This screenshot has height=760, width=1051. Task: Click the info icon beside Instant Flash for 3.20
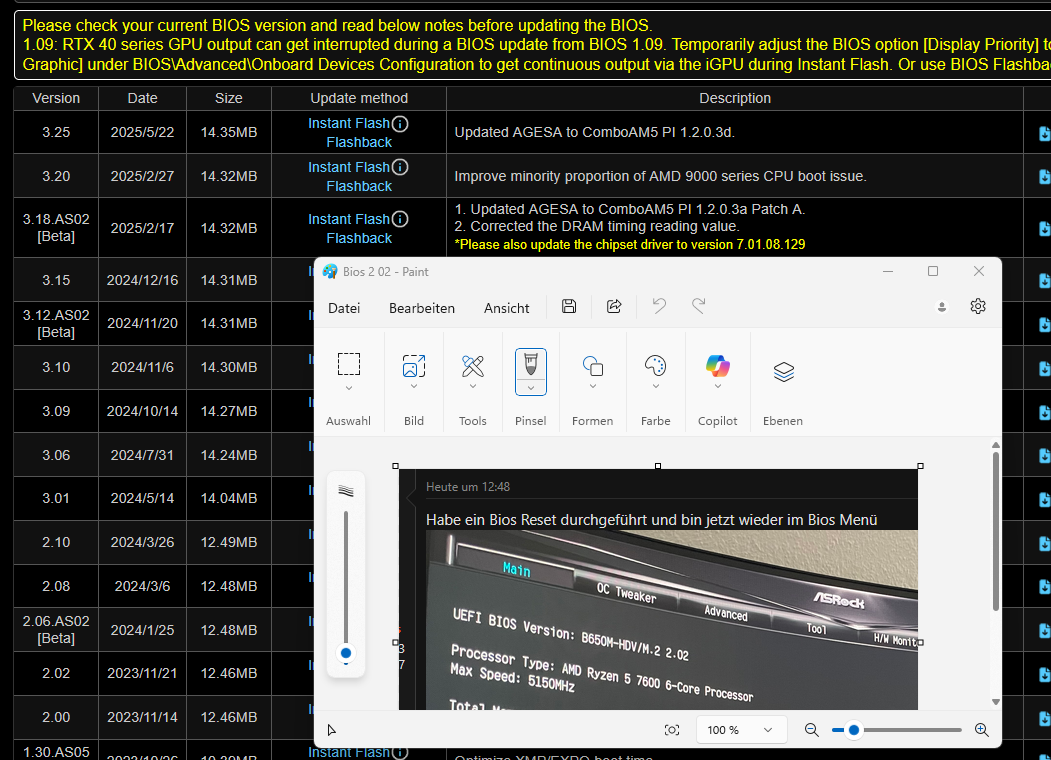(x=400, y=167)
